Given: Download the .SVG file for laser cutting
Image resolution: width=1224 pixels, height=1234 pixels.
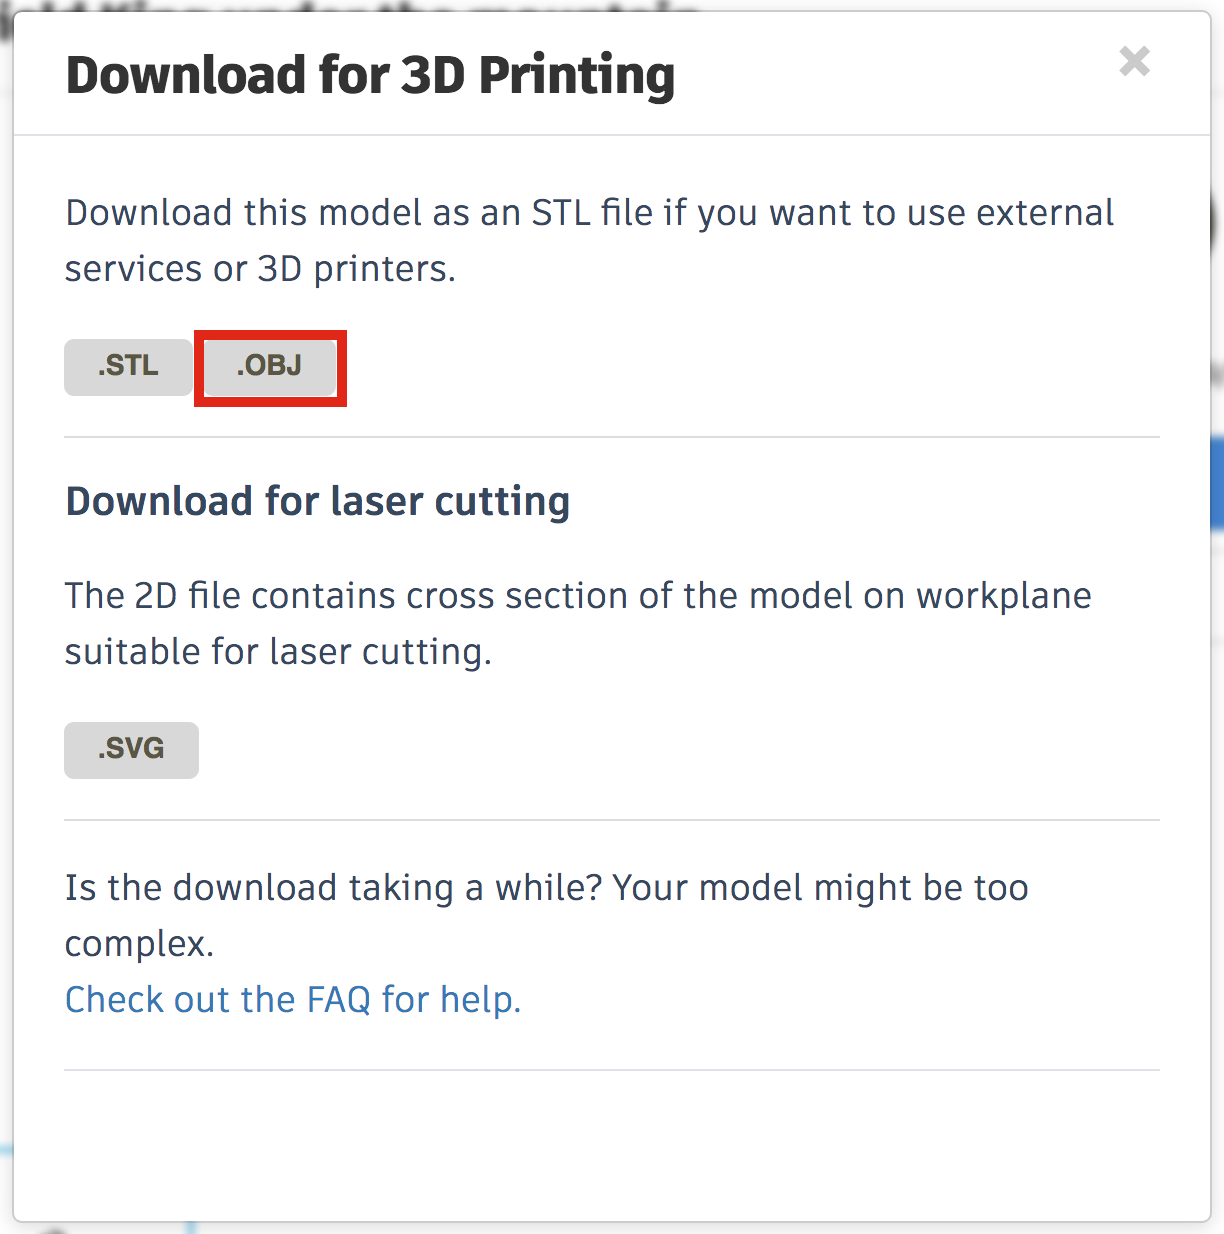Looking at the screenshot, I should [x=131, y=750].
